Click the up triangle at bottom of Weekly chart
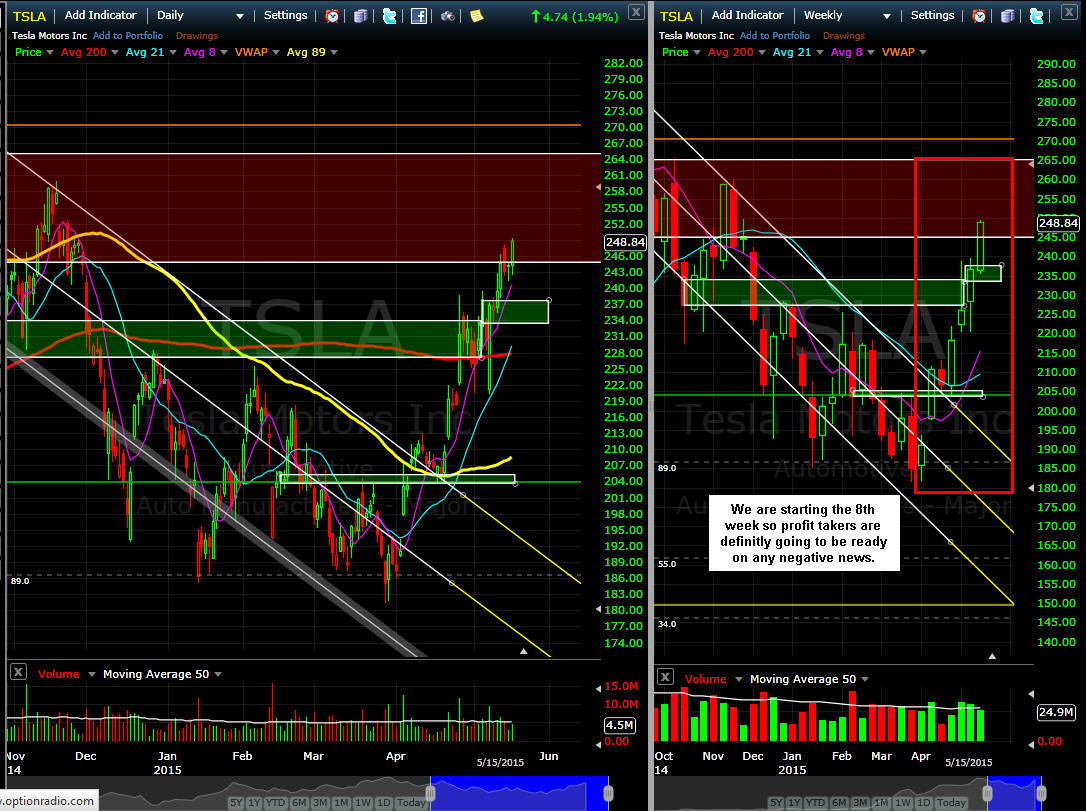This screenshot has width=1086, height=811. tap(992, 655)
